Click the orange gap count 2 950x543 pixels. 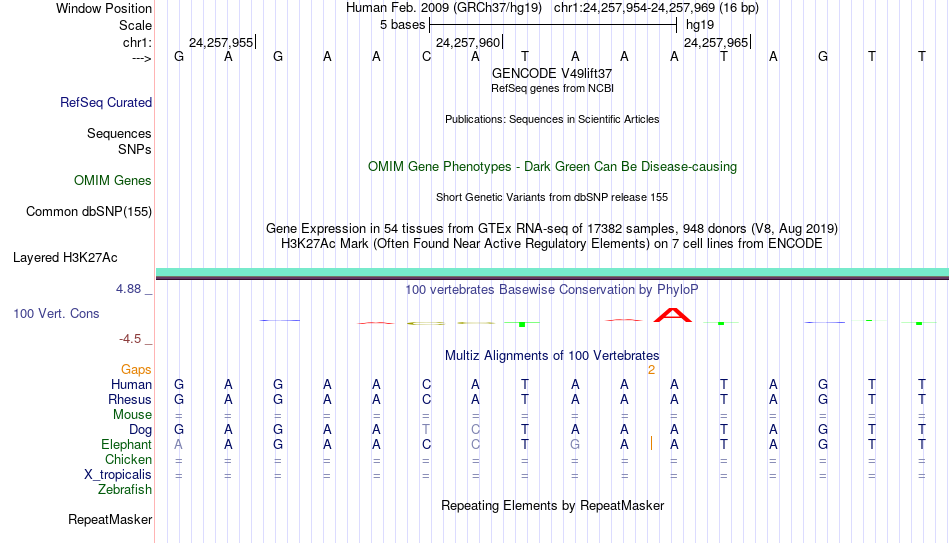pyautogui.click(x=651, y=370)
